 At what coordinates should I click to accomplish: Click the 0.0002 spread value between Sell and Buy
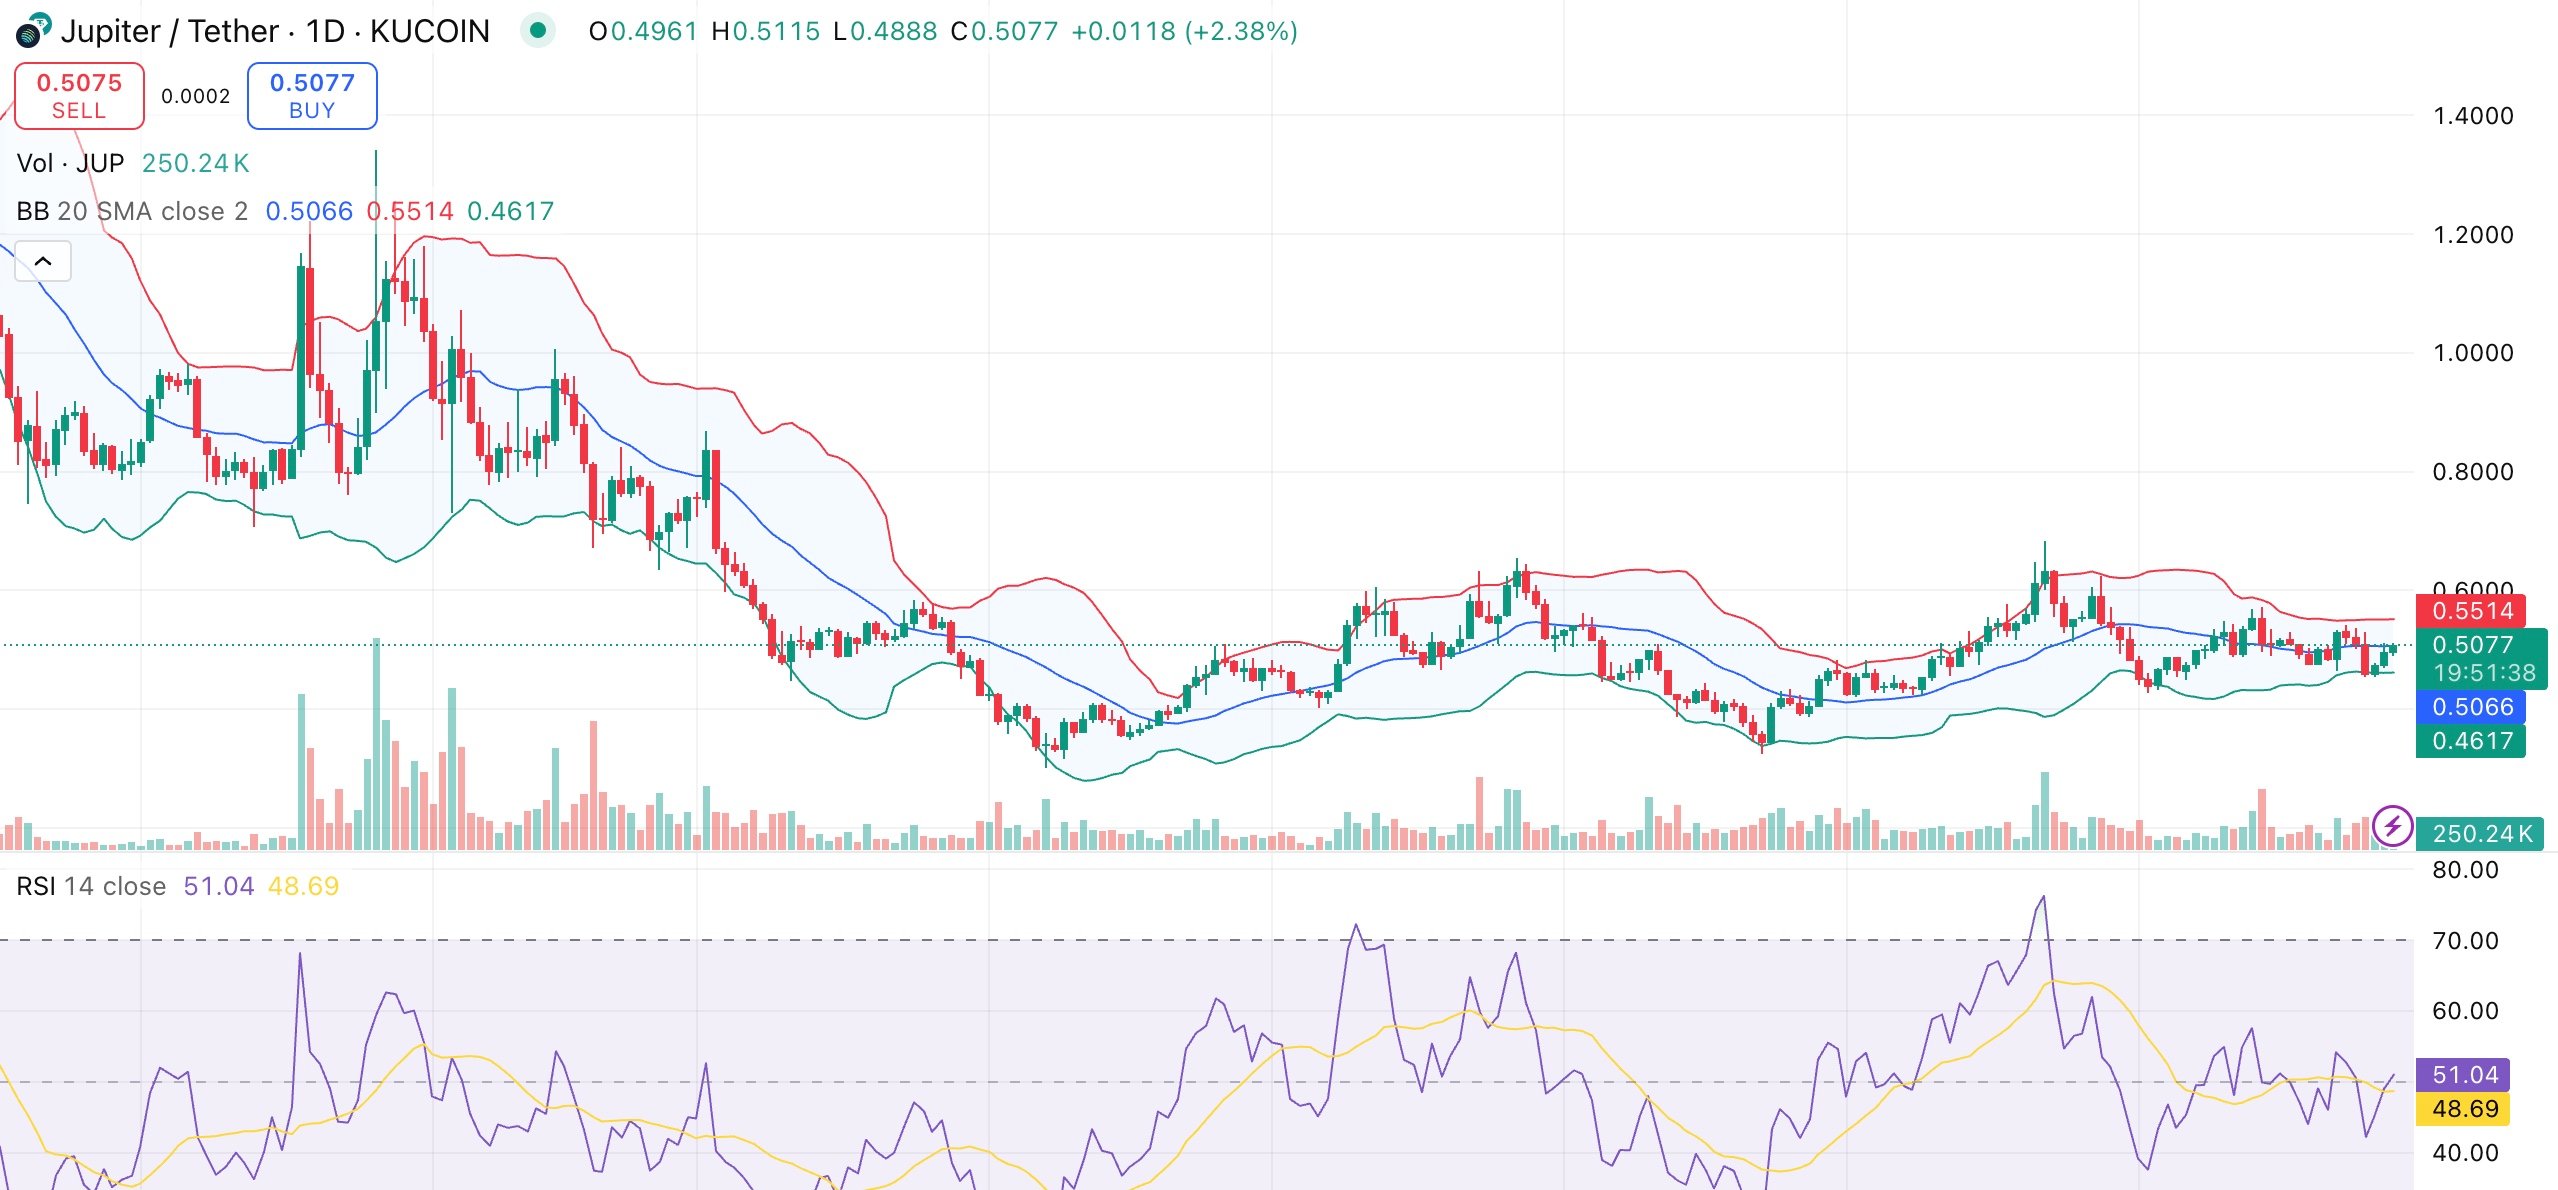[x=196, y=94]
